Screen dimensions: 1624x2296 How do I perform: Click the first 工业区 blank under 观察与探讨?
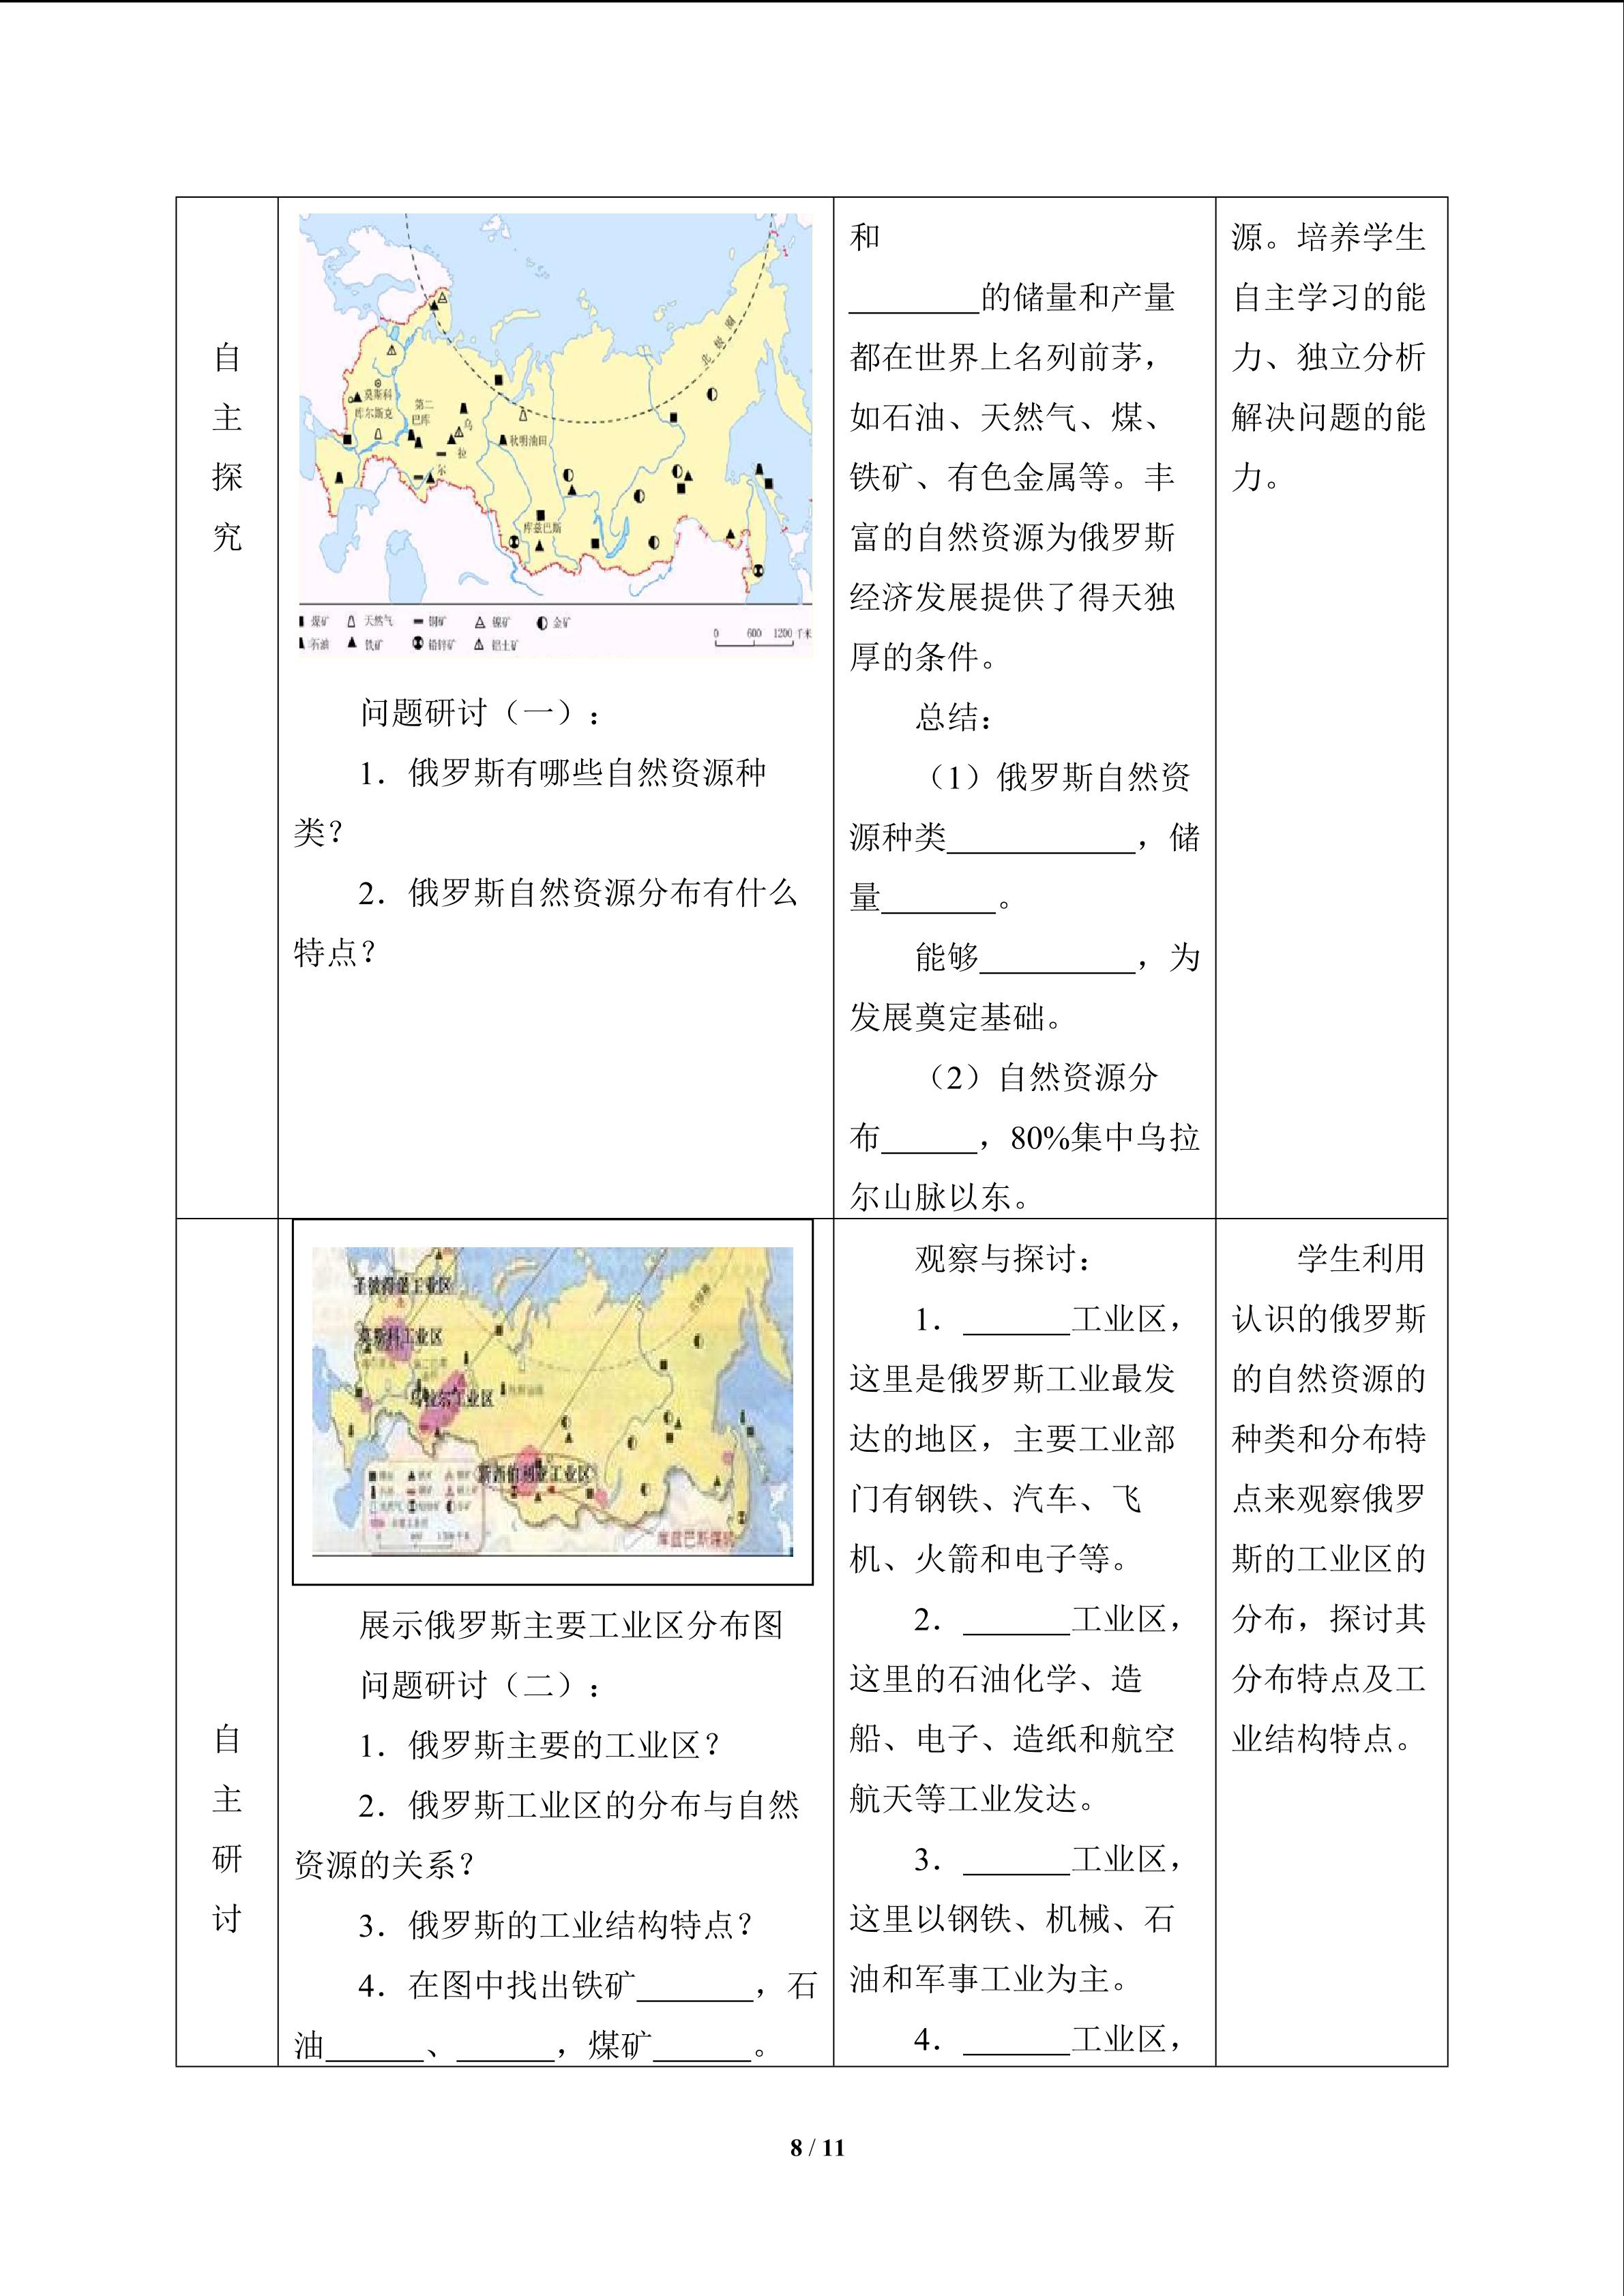(1016, 1319)
